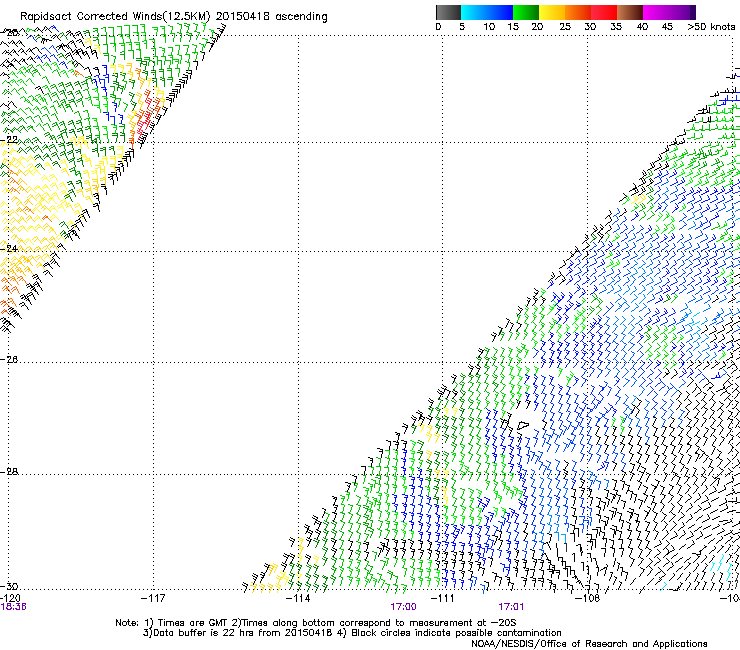The height and width of the screenshot is (650, 740).
Task: Click the legend label '35'
Action: pos(616,27)
